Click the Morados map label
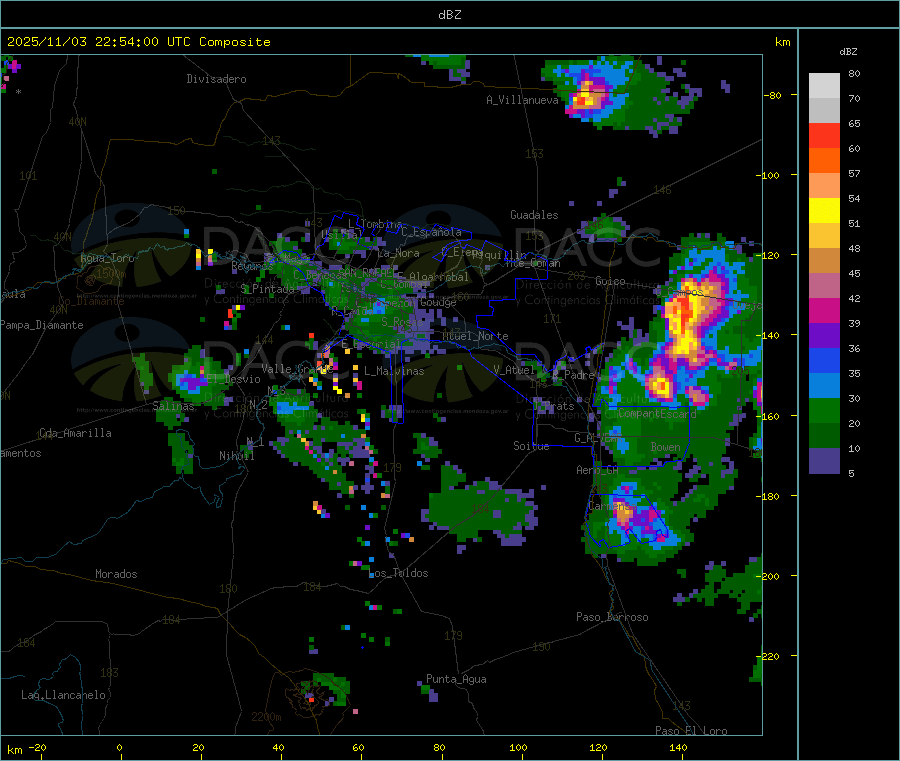900x761 pixels. coord(116,574)
